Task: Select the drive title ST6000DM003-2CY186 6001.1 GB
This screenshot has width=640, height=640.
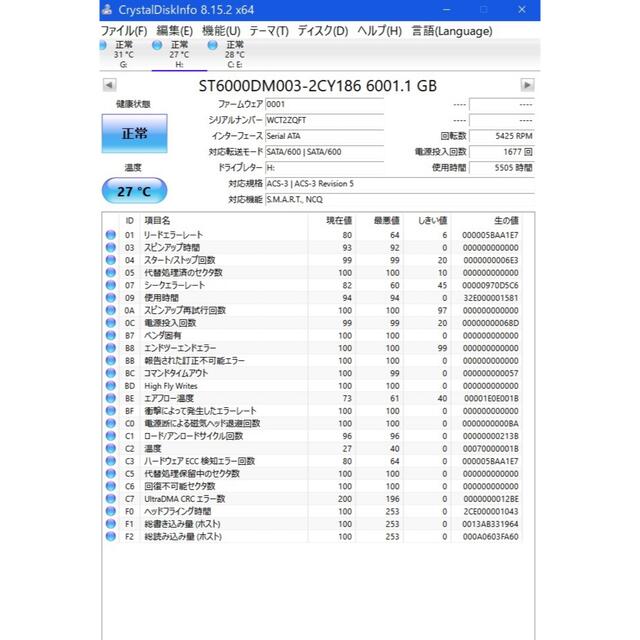Action: [x=318, y=86]
